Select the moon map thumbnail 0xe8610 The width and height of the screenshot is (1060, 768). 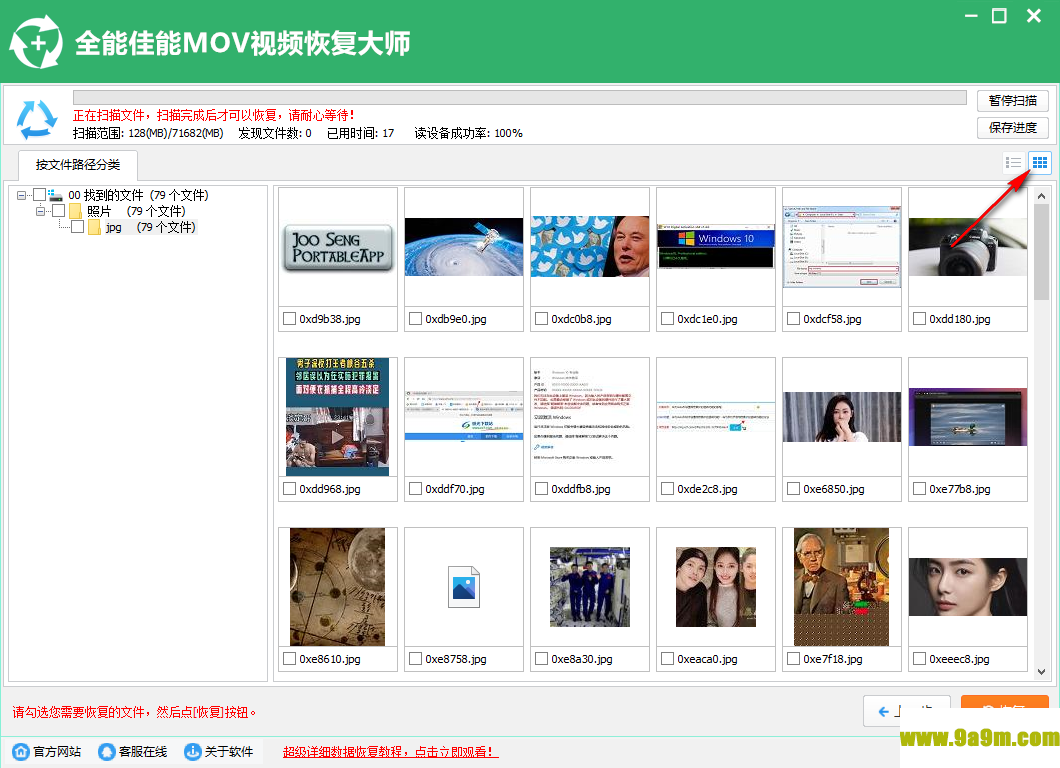pos(337,587)
